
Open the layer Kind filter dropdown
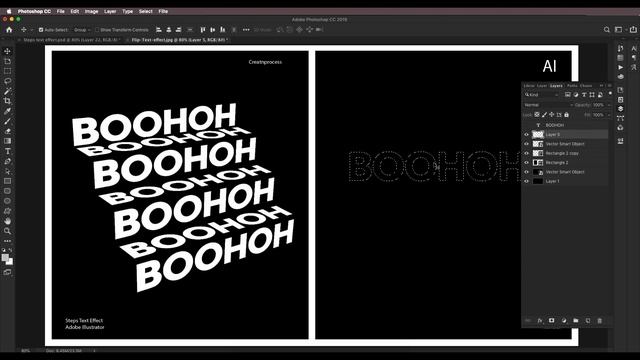tap(542, 95)
